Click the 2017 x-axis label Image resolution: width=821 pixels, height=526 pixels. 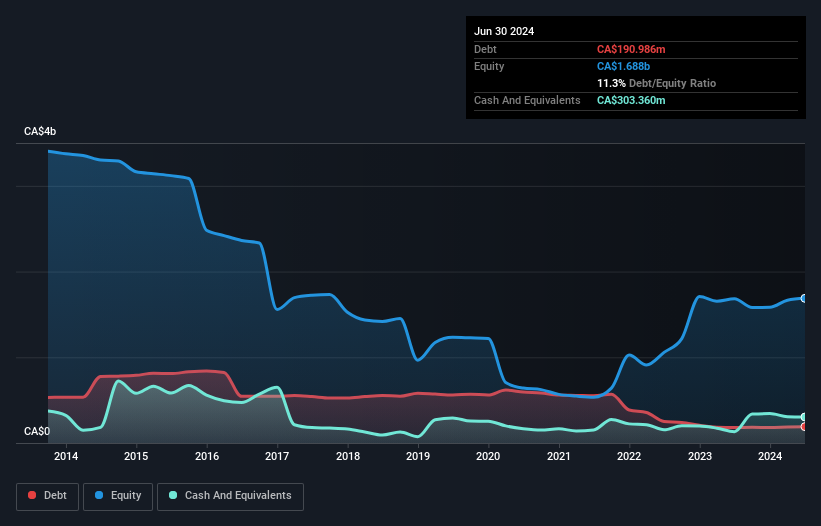pos(277,456)
